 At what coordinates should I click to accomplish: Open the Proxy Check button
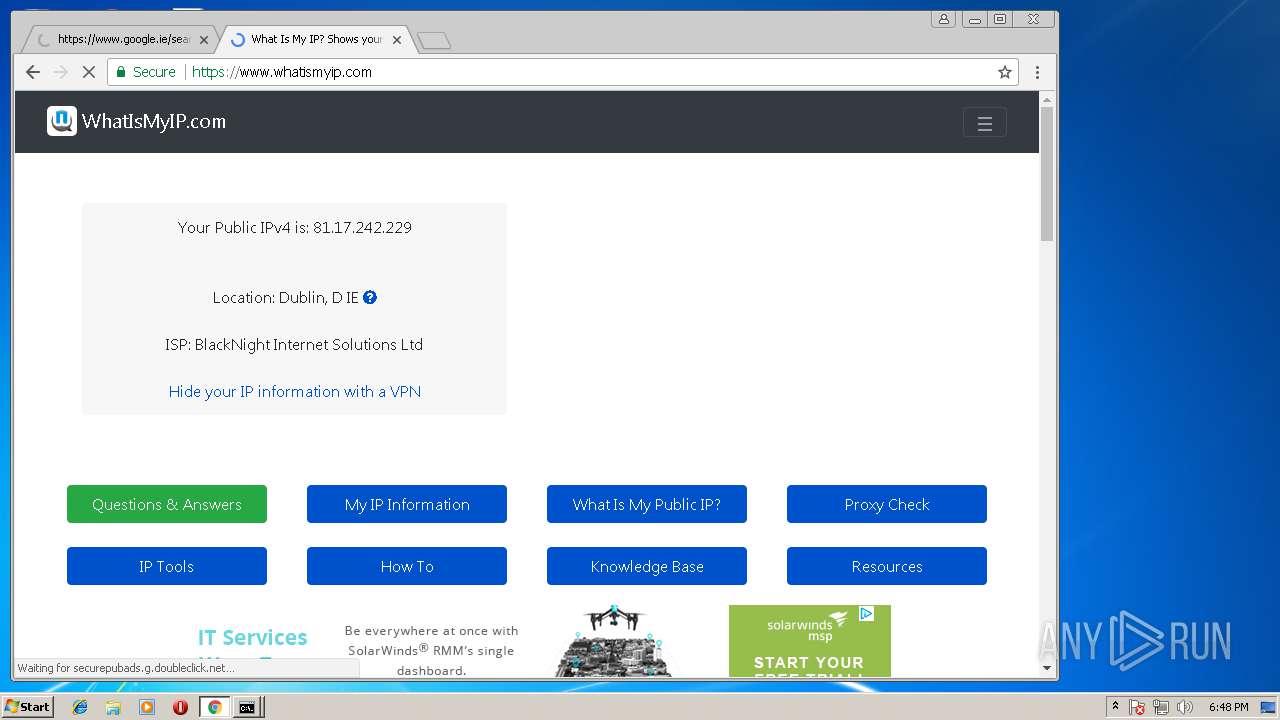click(x=887, y=504)
